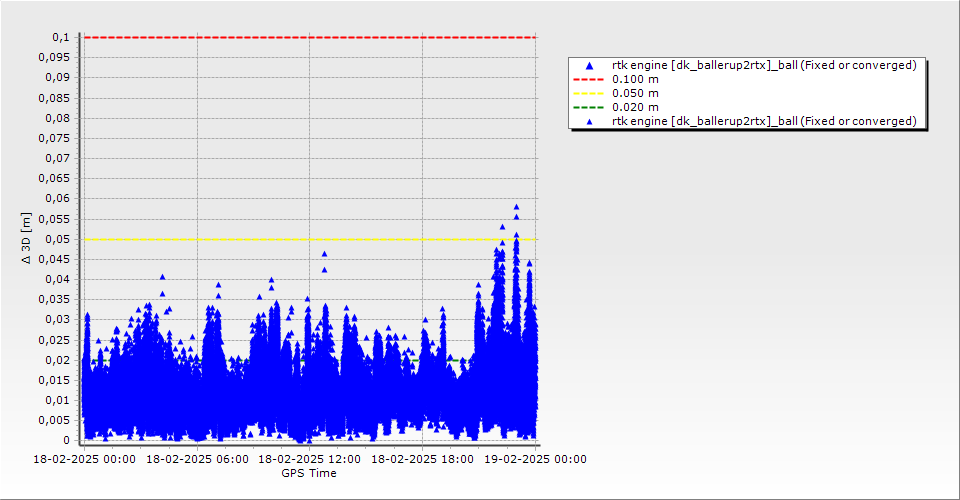Click the 18-02-2025 06:00 axis label
Screen dimensions: 960x500
tap(197, 459)
